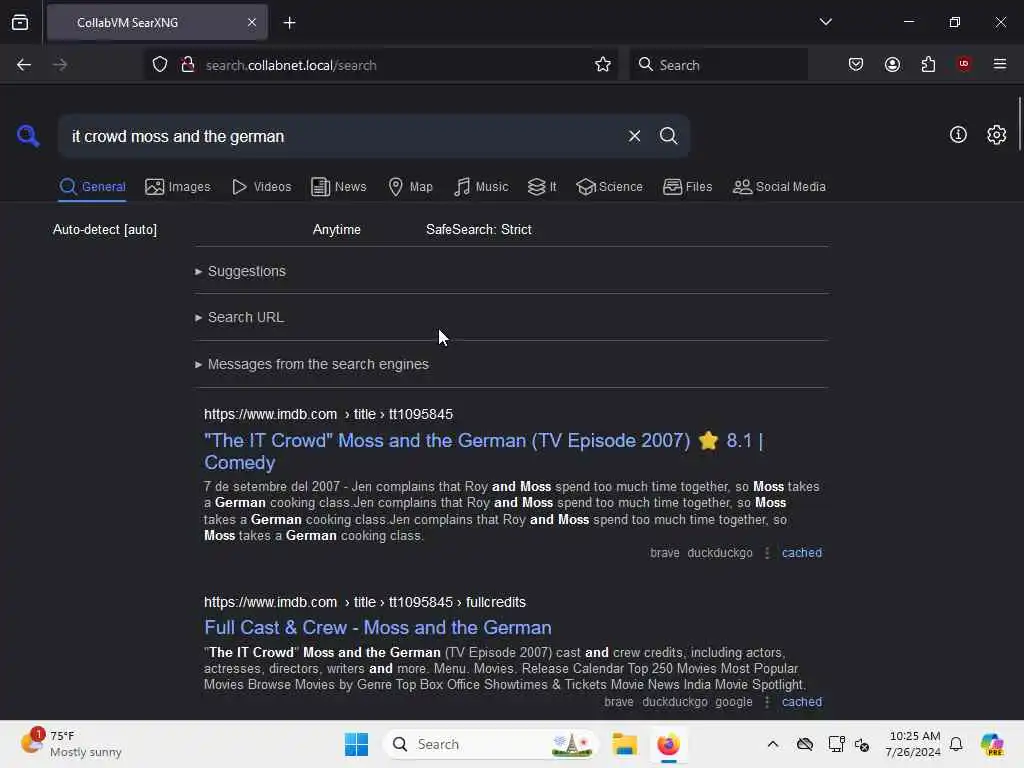Submit search with magnifier button
This screenshot has width=1024, height=768.
click(668, 136)
